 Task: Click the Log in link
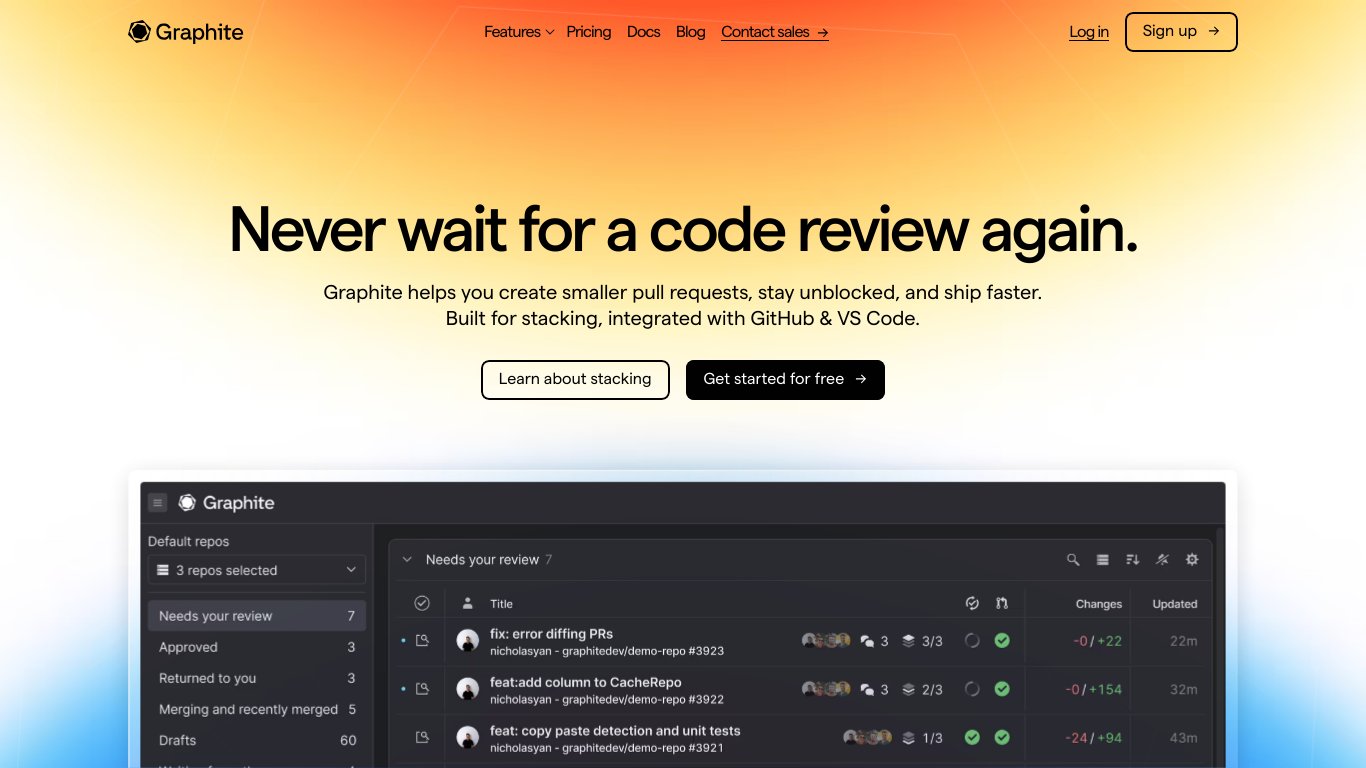[1089, 32]
